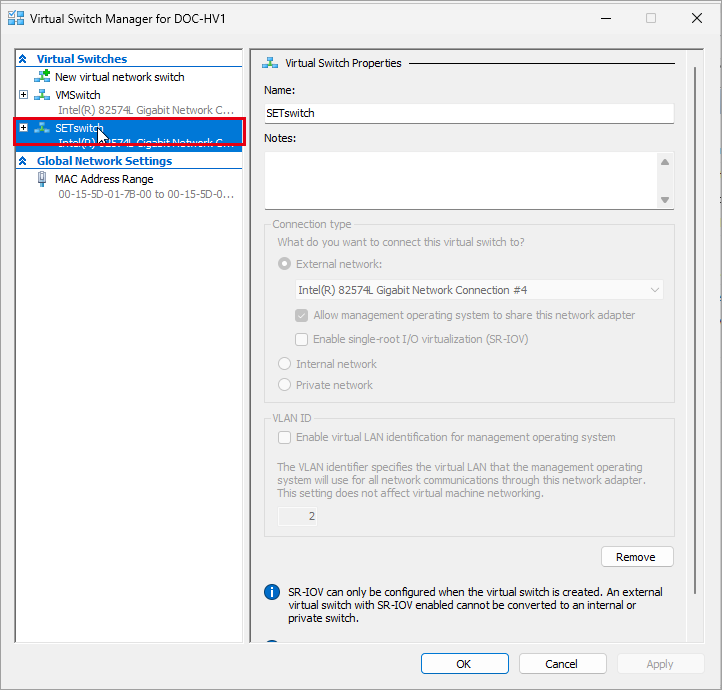Expand the SETswitch tree node

(23, 128)
